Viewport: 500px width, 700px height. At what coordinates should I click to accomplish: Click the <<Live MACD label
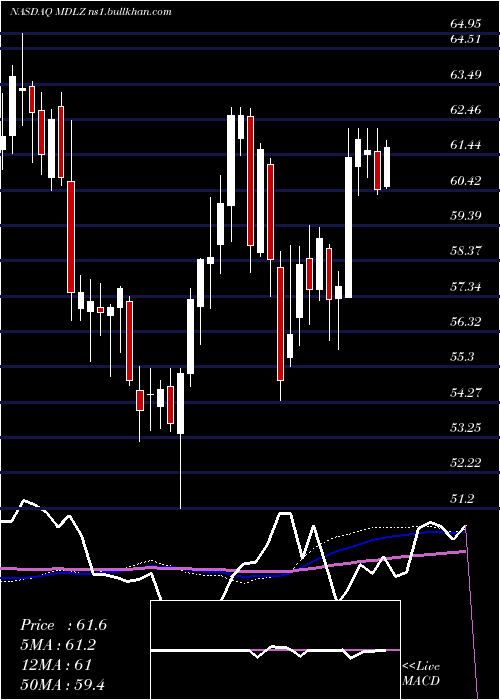(x=421, y=673)
